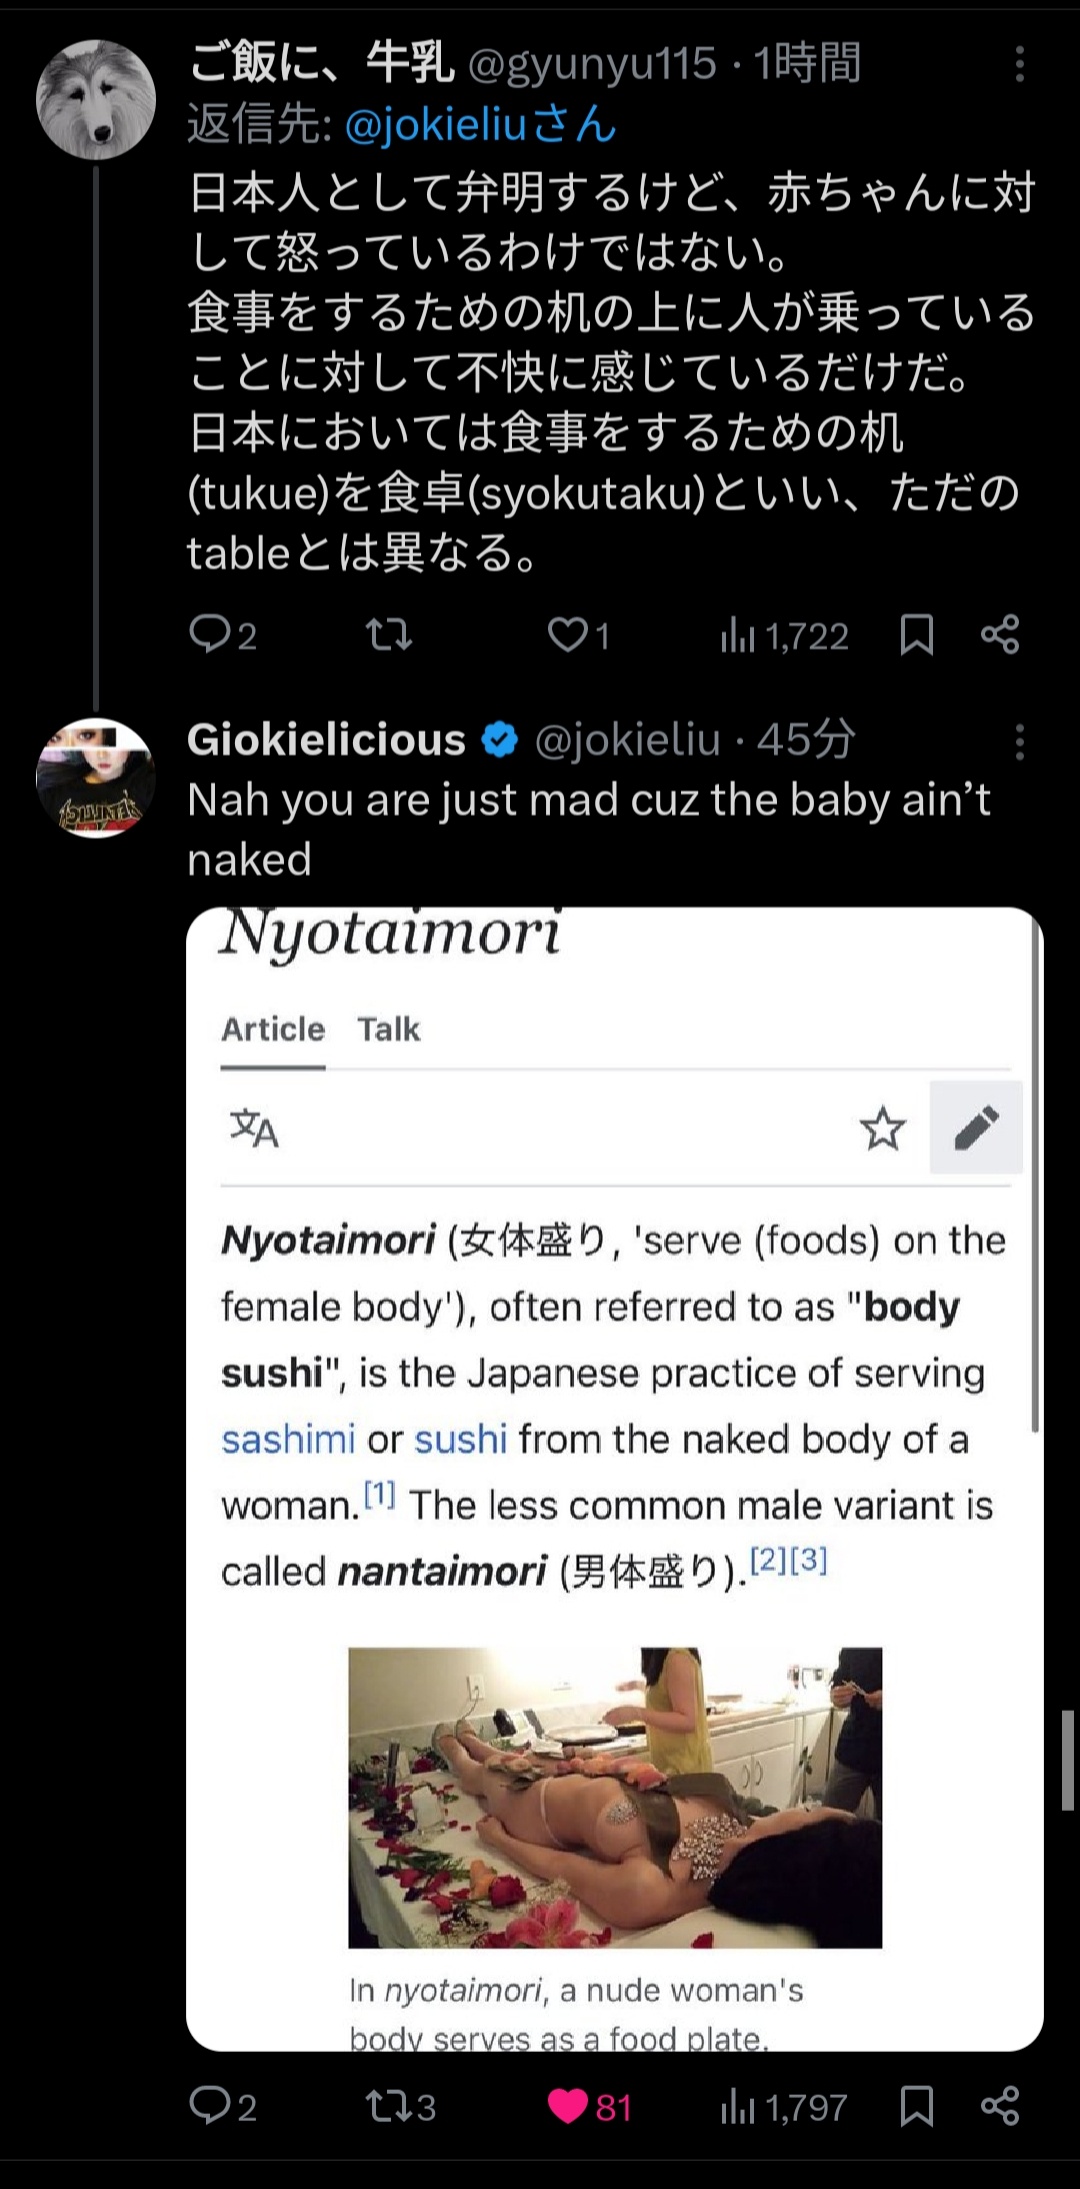Retweet the gyunyu115 post
The width and height of the screenshot is (1080, 2189).
click(x=389, y=634)
